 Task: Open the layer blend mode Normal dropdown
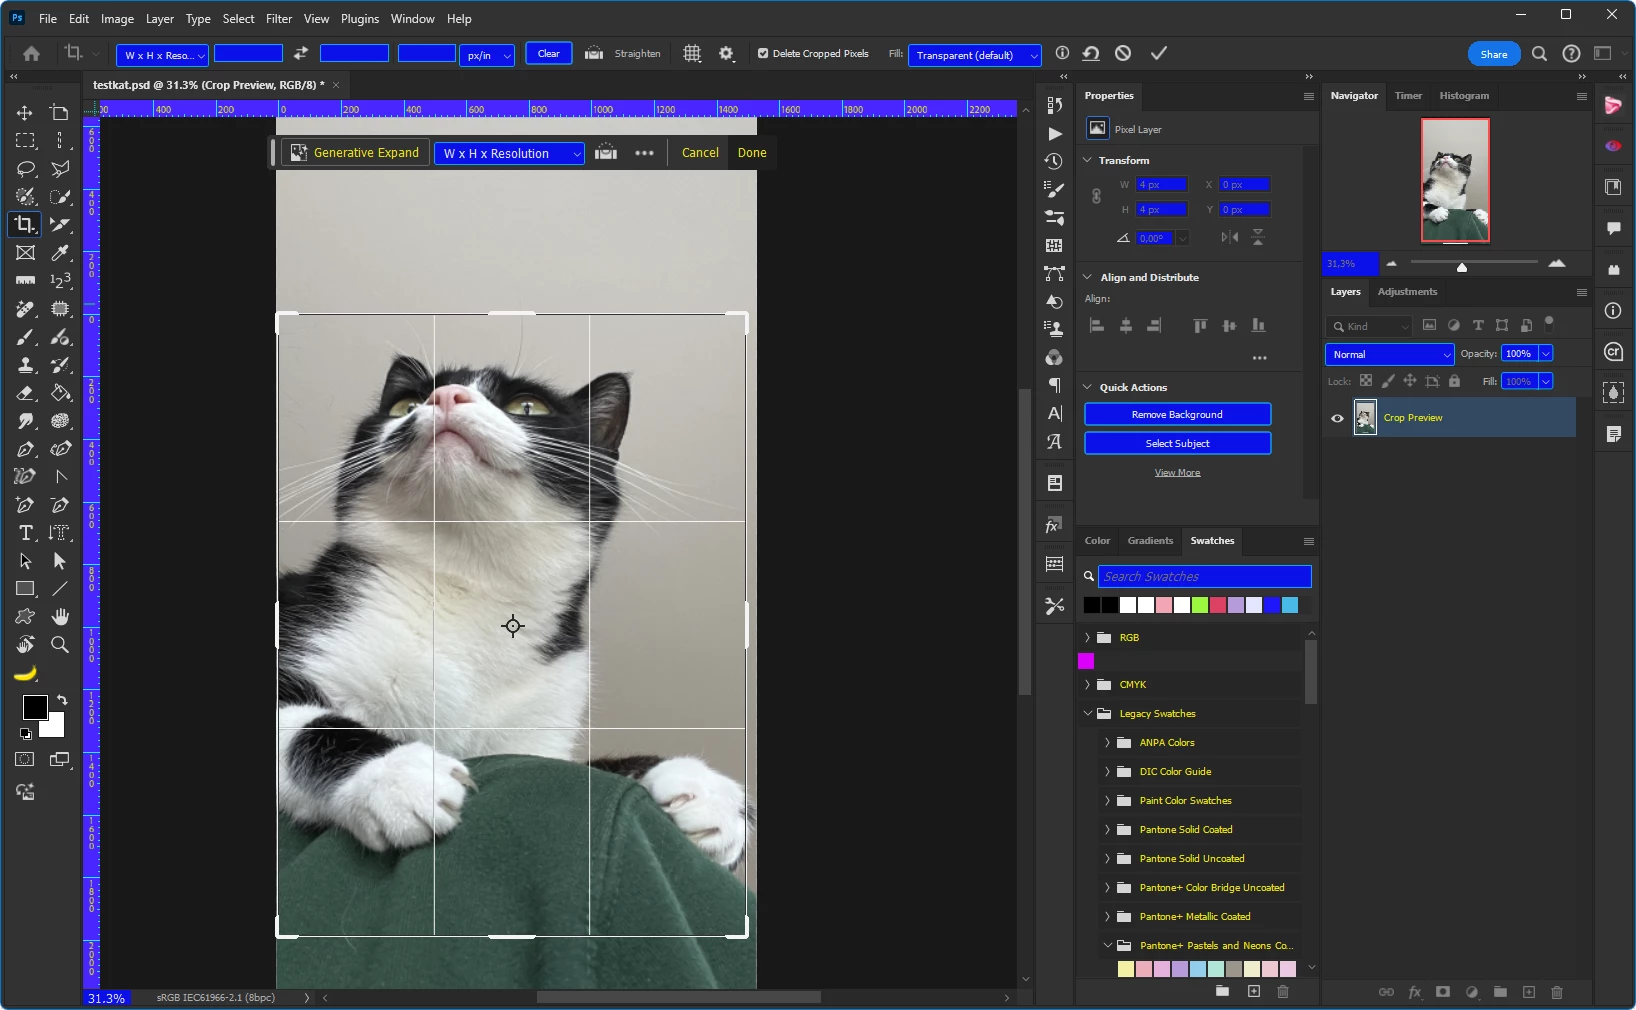point(1389,354)
